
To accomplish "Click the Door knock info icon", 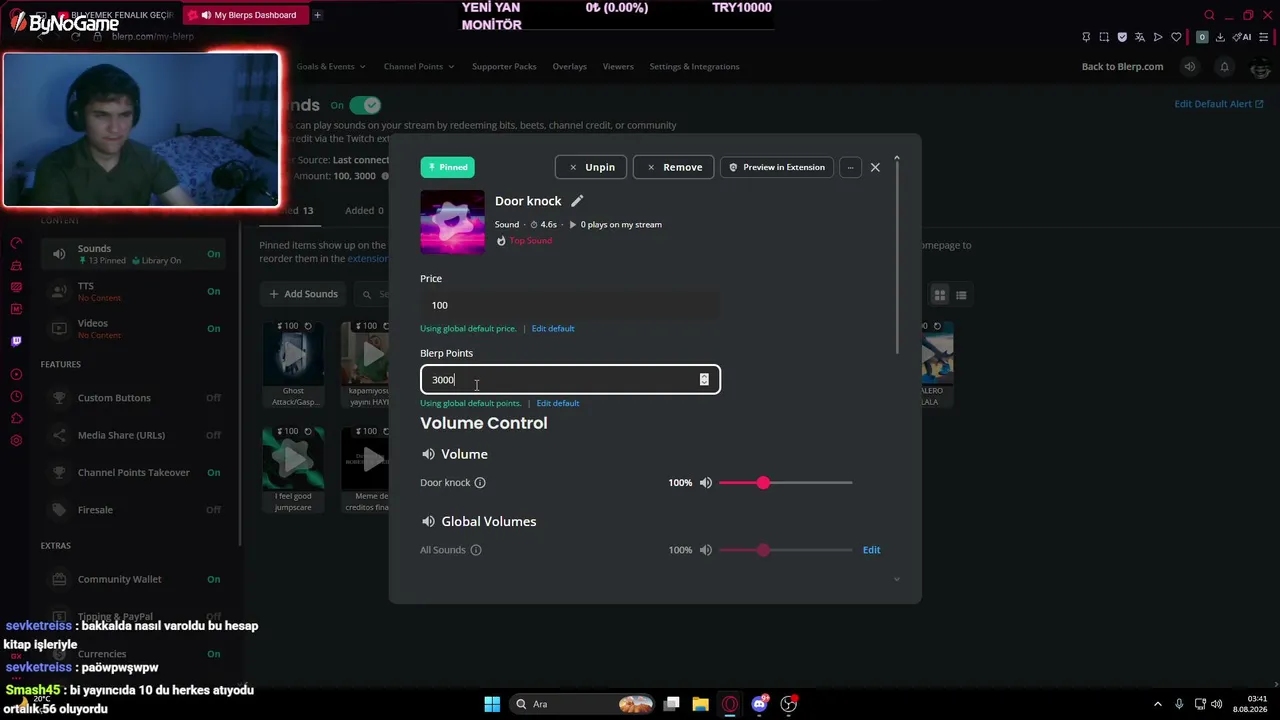I will 480,483.
